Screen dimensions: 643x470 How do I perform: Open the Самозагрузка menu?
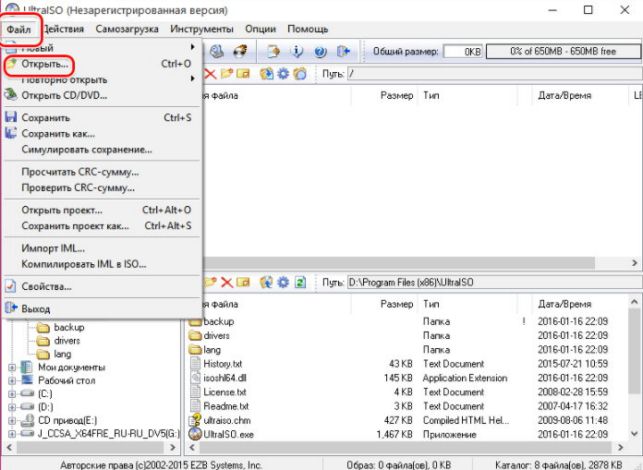127,29
